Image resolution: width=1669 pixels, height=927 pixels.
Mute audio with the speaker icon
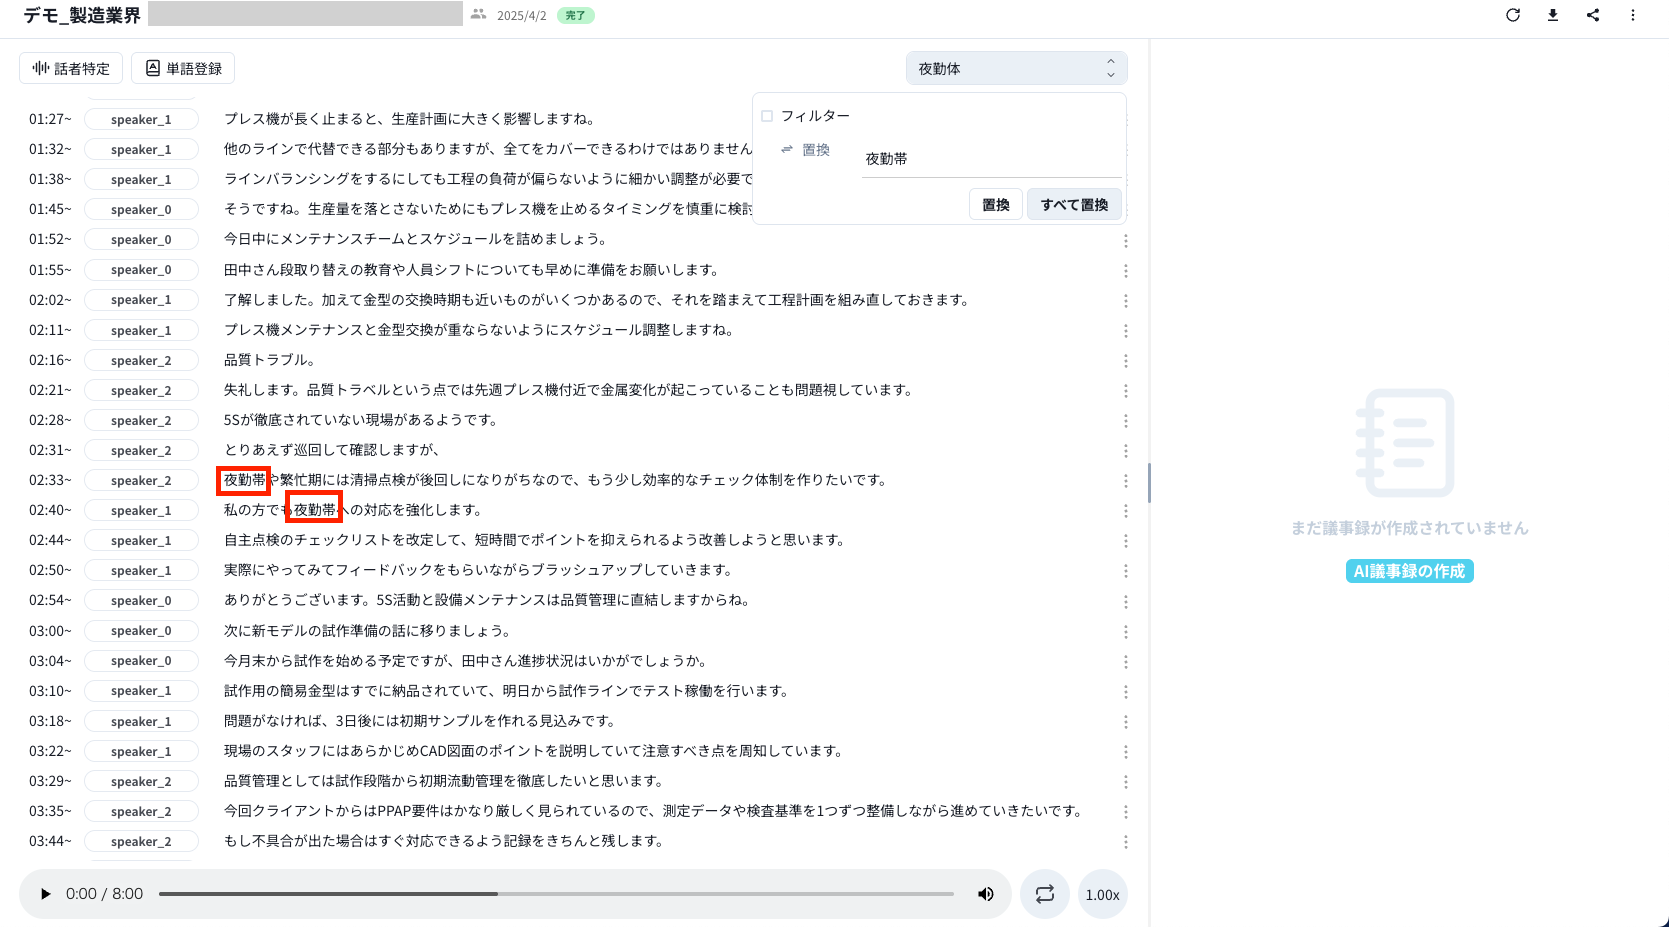(986, 894)
